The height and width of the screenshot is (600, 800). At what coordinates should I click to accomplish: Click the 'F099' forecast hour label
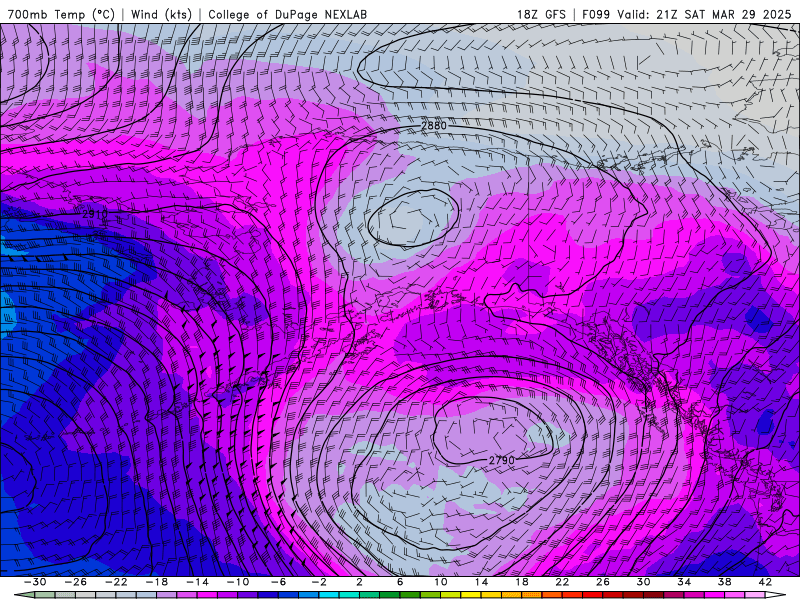pyautogui.click(x=596, y=14)
